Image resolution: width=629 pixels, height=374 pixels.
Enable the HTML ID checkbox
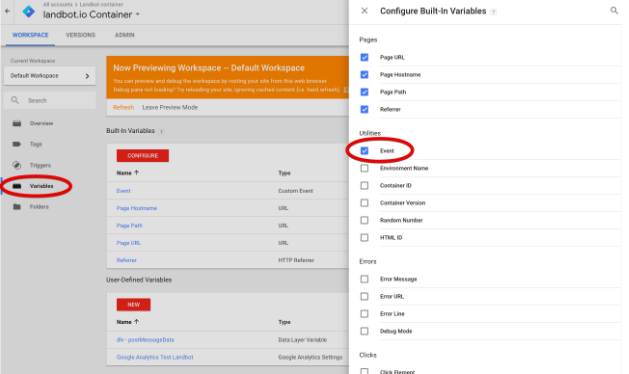click(x=364, y=238)
